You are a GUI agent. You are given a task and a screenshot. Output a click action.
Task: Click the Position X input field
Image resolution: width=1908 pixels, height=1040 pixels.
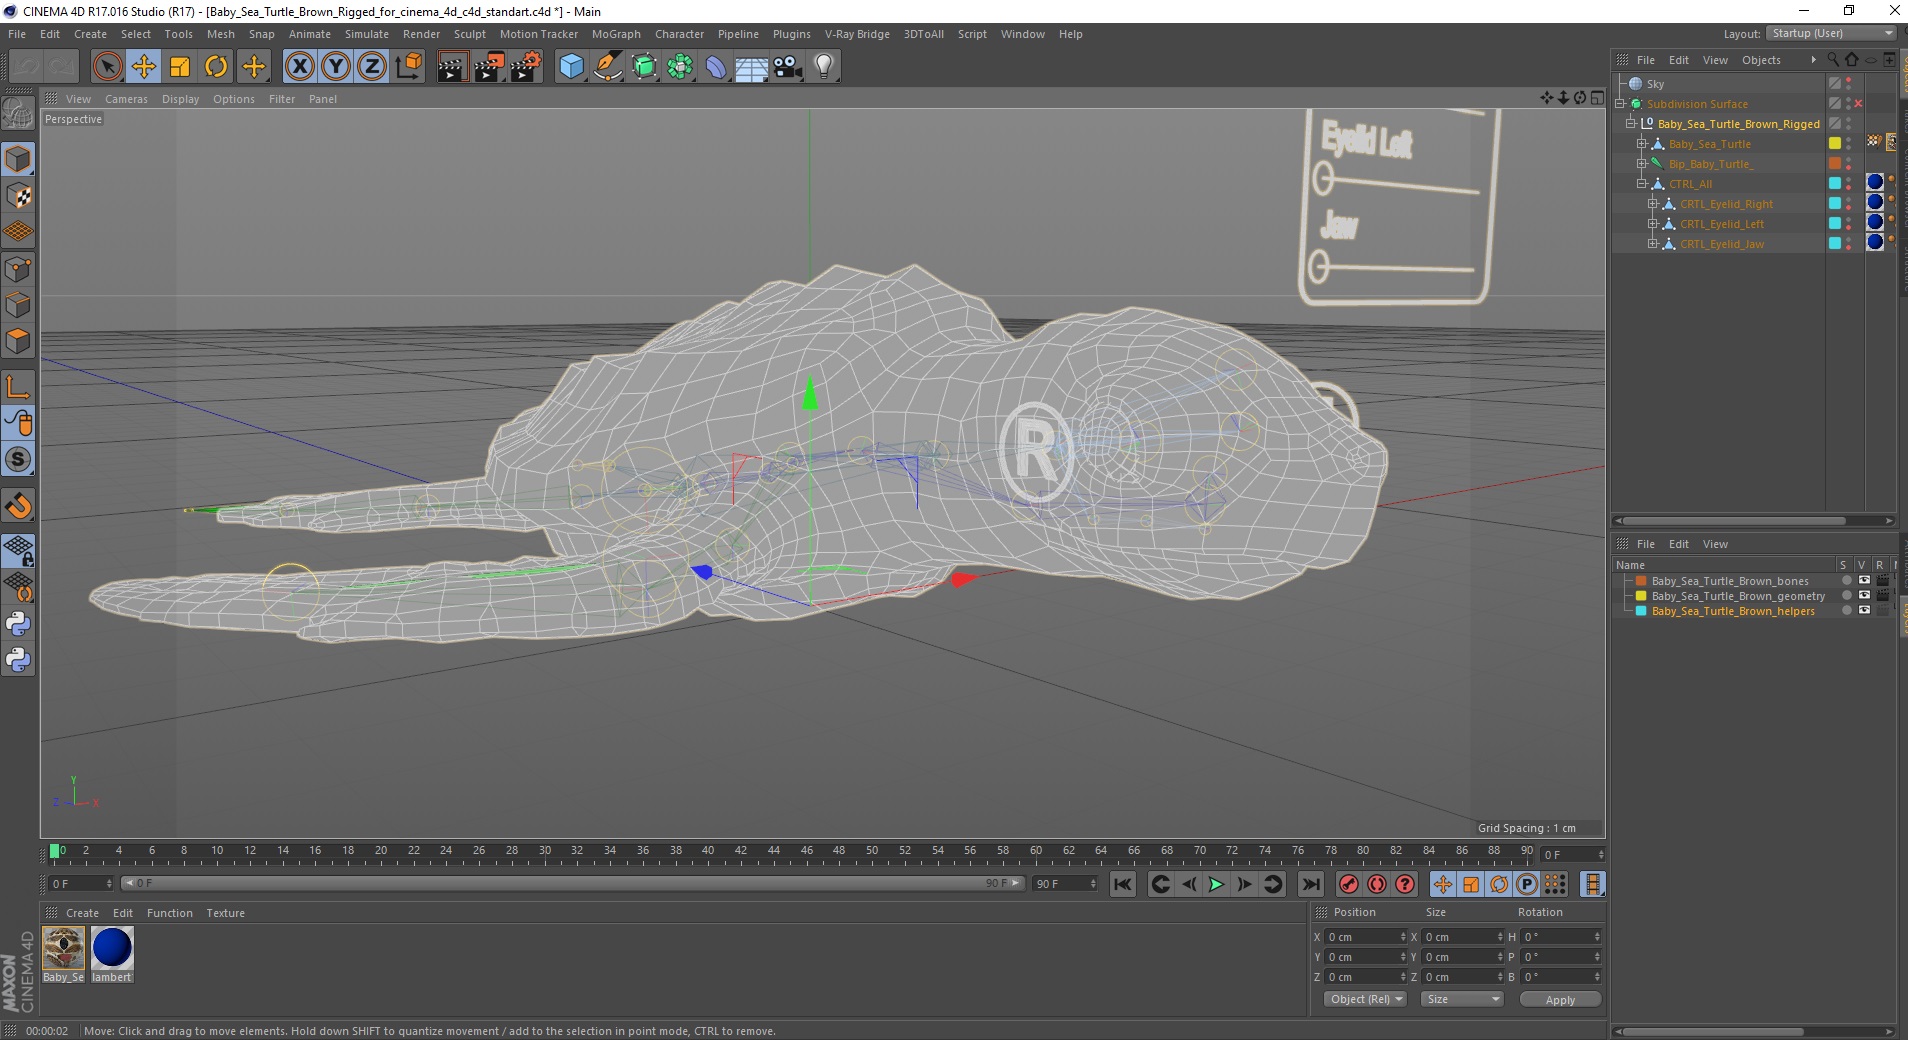pos(1365,937)
